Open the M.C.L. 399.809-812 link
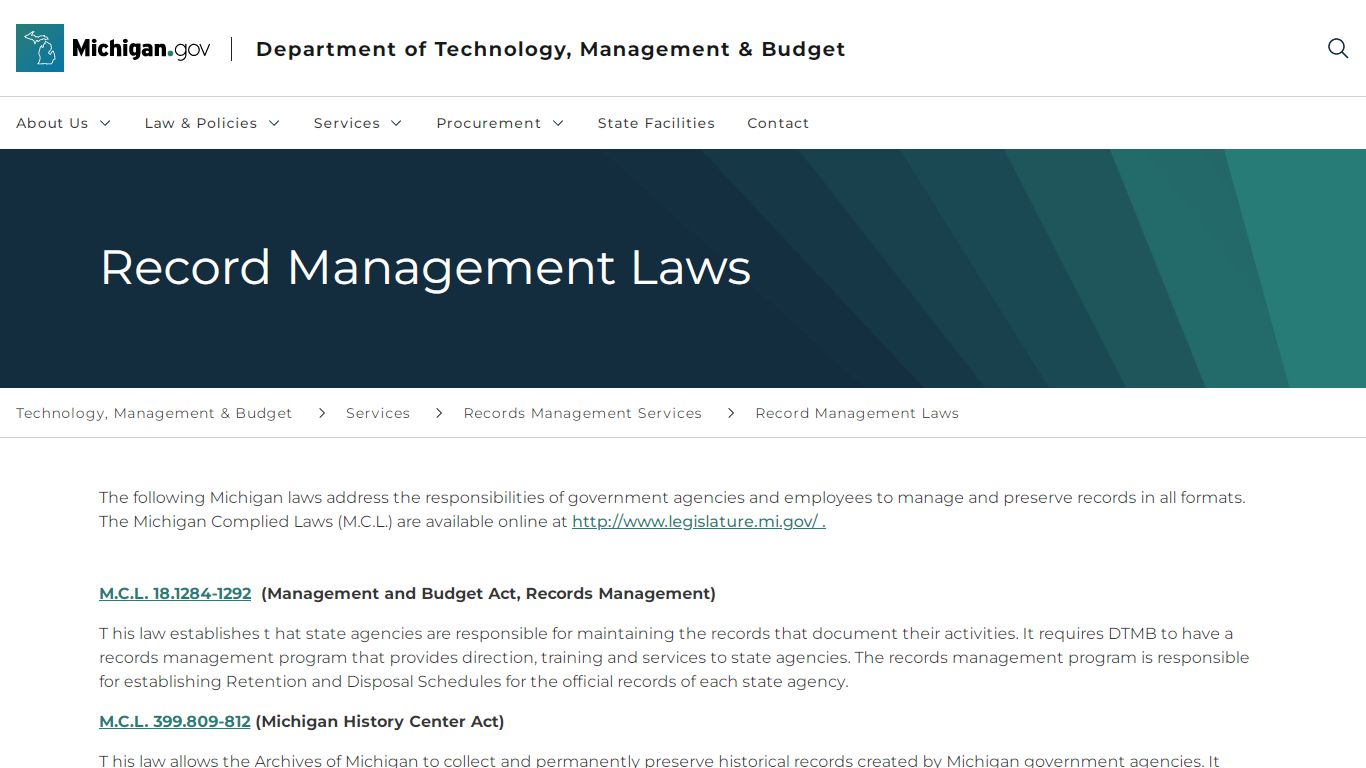The image size is (1366, 768). (x=175, y=721)
